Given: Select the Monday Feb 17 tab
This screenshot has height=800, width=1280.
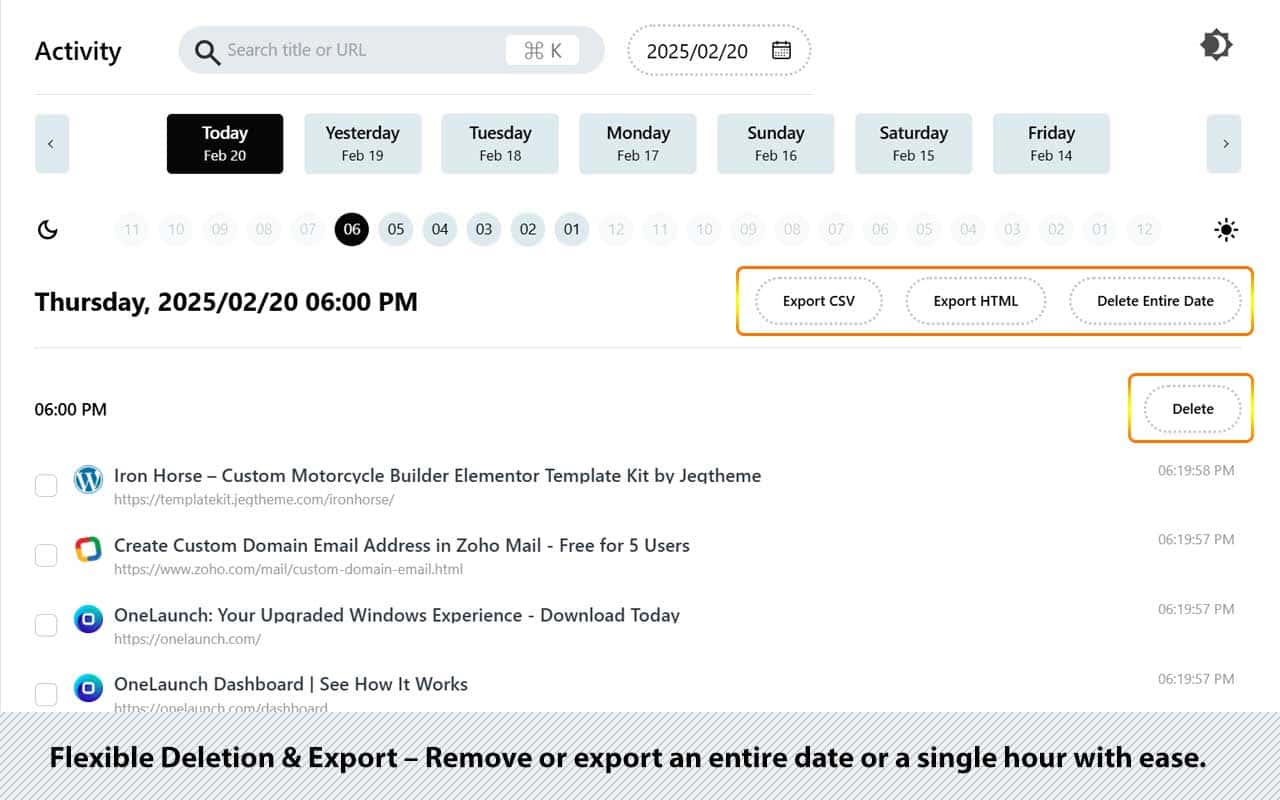Looking at the screenshot, I should click(638, 143).
